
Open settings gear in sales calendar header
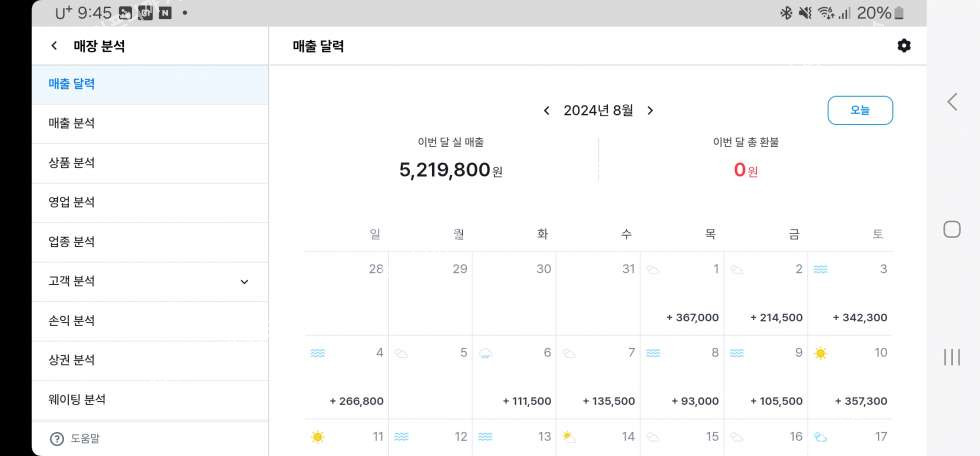click(904, 46)
